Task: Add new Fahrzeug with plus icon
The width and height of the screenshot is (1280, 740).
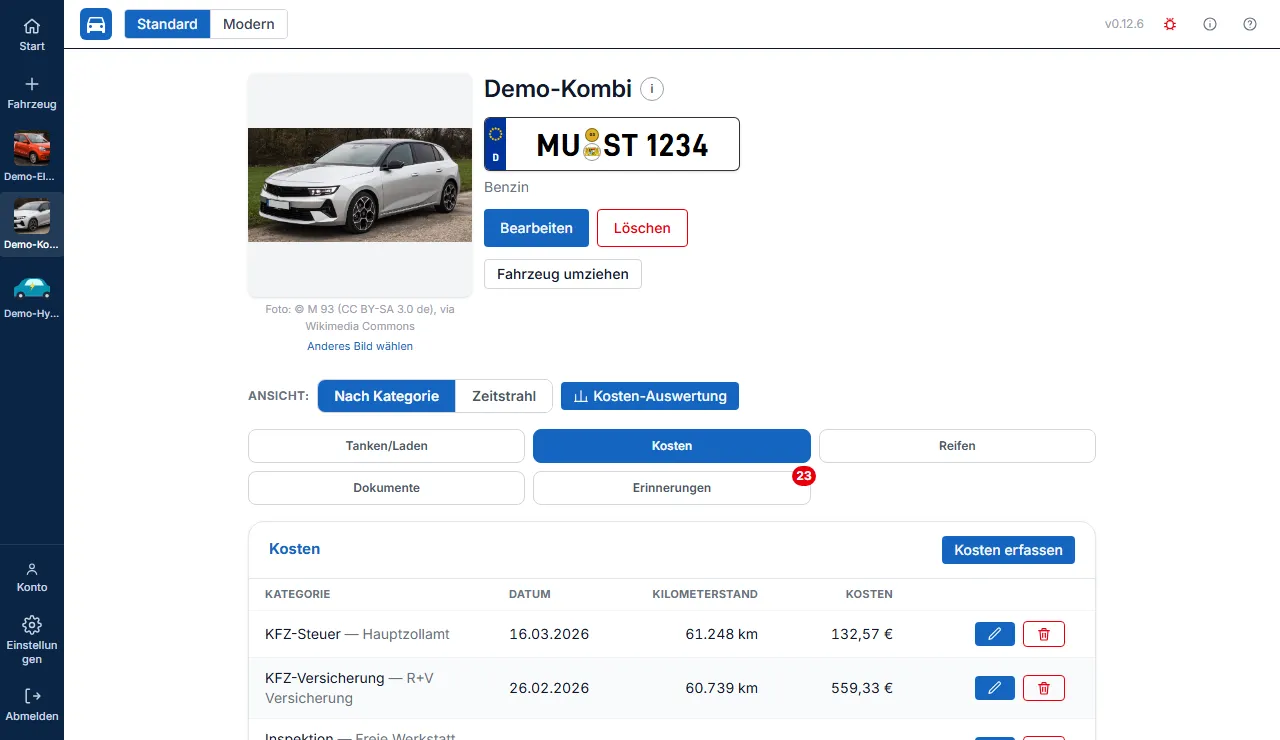Action: 32,92
